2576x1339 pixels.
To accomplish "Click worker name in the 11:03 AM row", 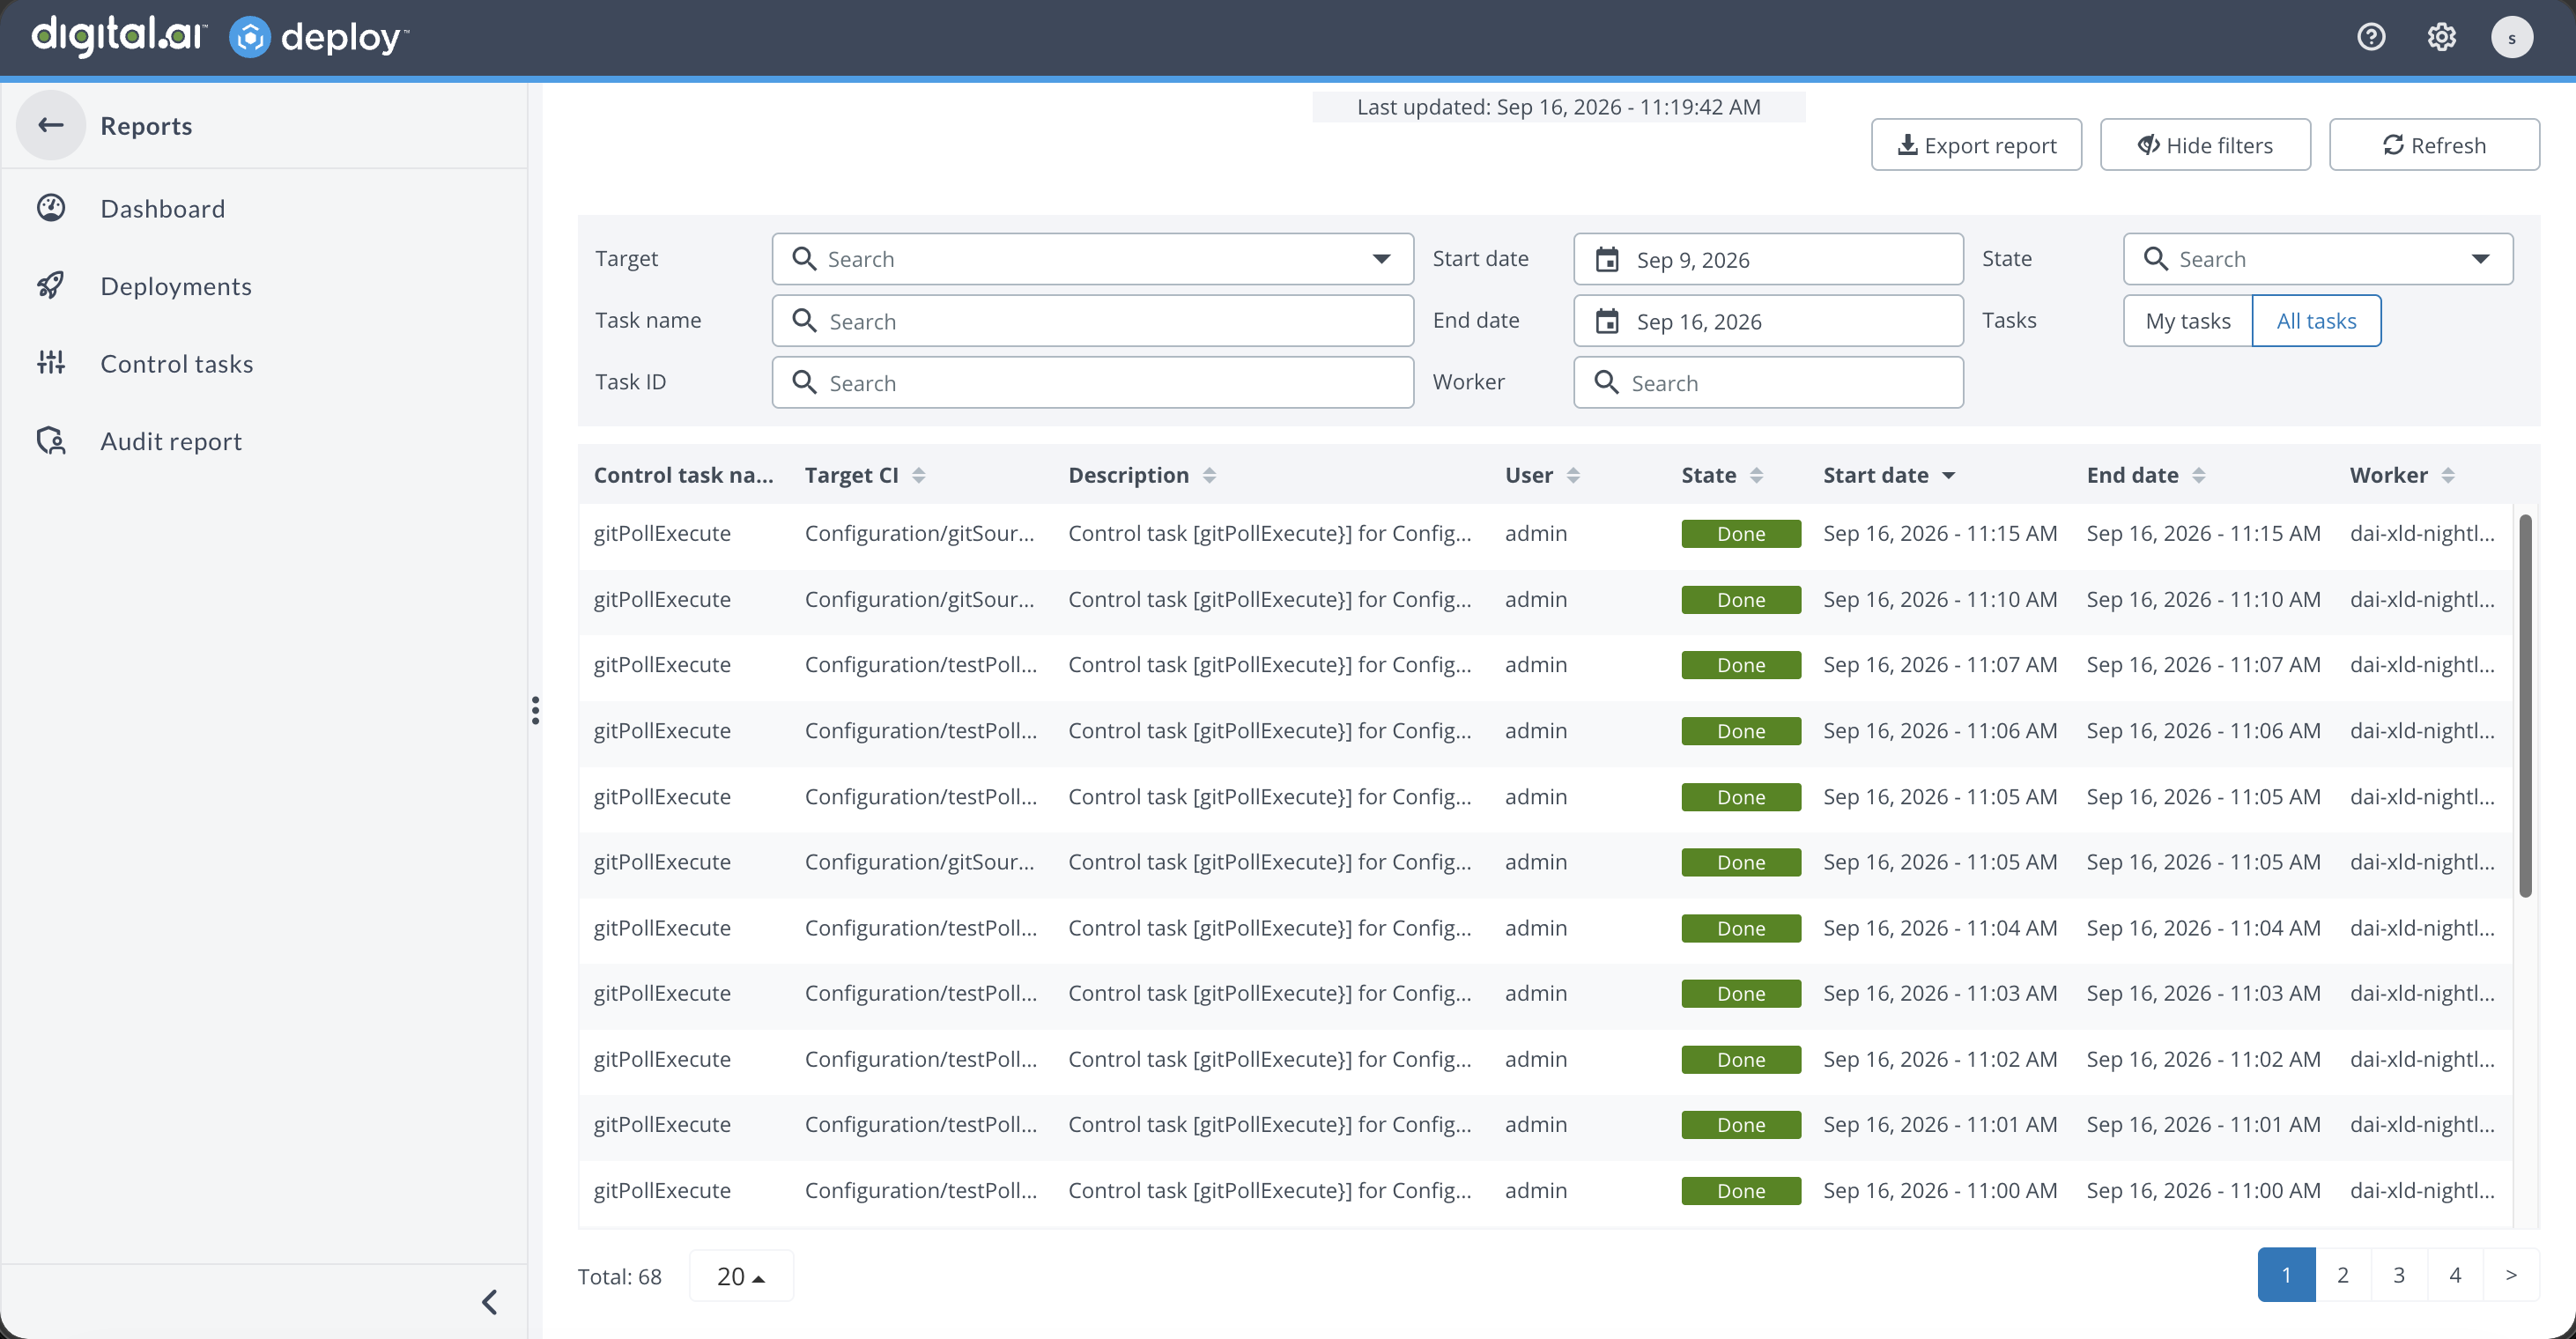I will pos(2422,993).
